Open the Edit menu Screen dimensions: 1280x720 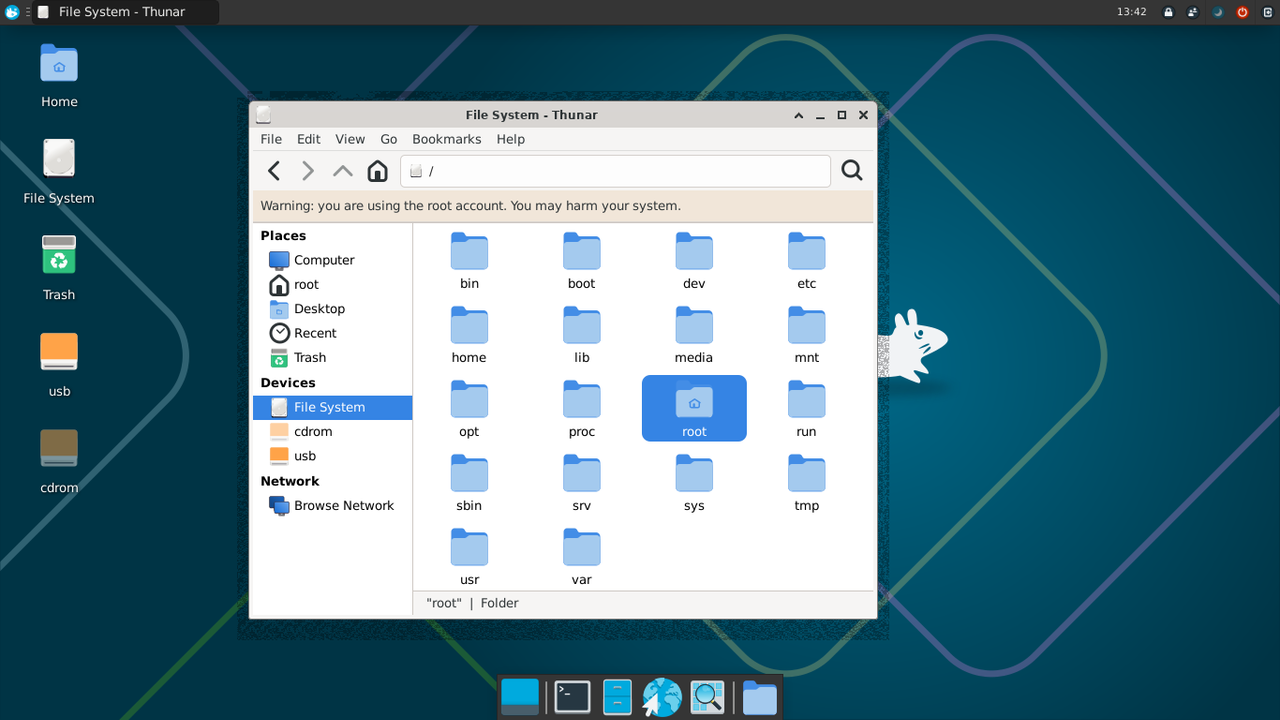tap(309, 139)
